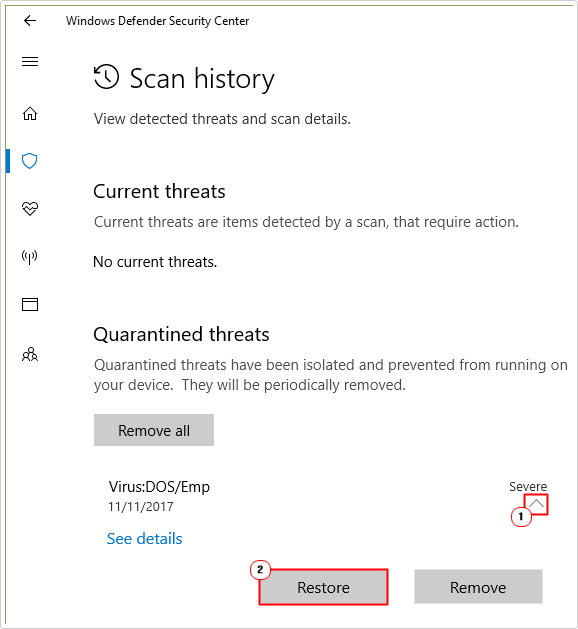Open the Home section in sidebar
578x629 pixels.
[30, 114]
